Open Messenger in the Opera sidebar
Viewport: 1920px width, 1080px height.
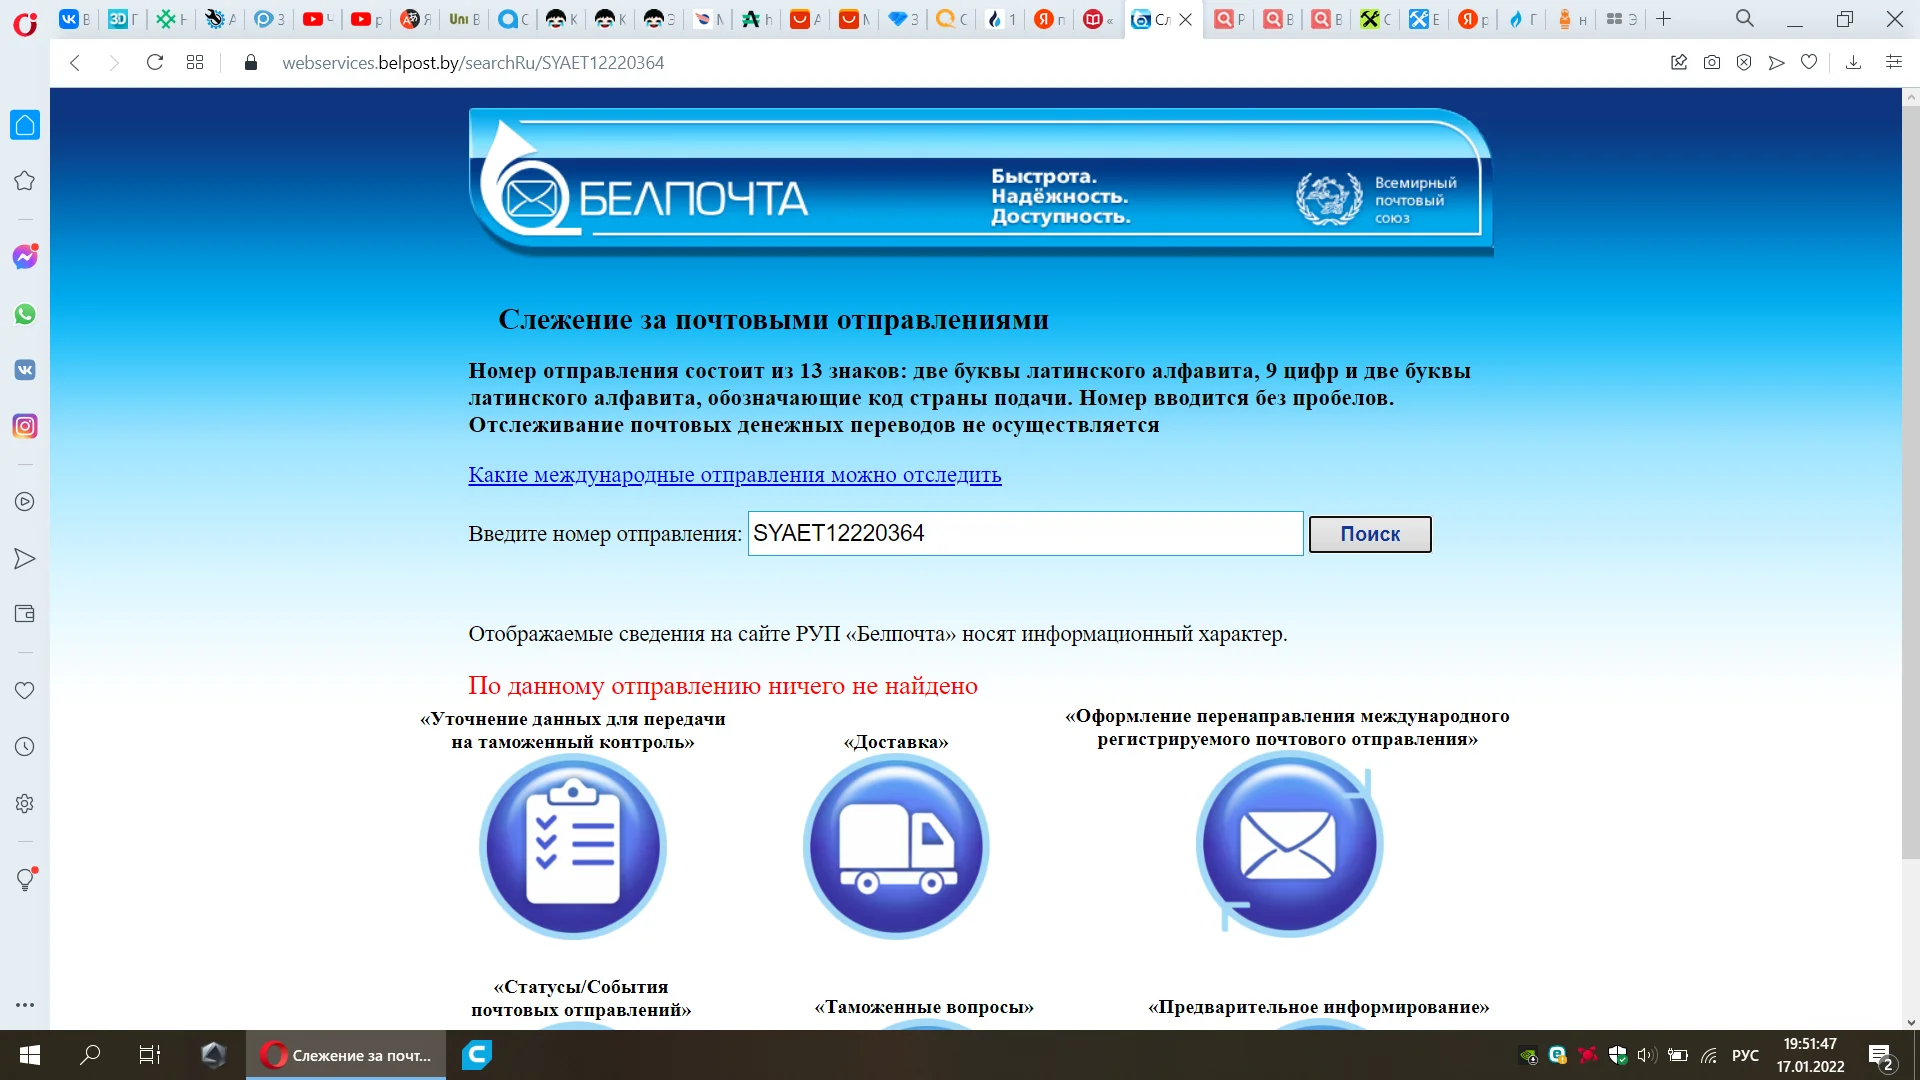click(x=25, y=257)
